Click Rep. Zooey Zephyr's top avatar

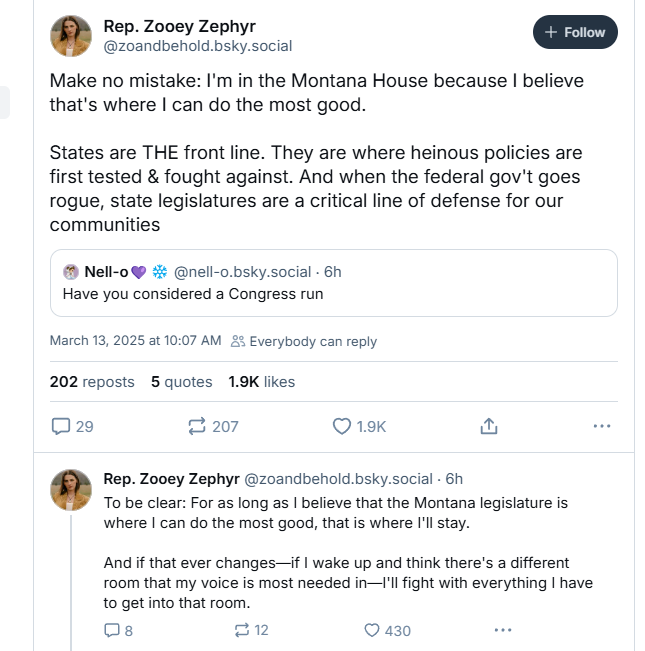coord(71,36)
